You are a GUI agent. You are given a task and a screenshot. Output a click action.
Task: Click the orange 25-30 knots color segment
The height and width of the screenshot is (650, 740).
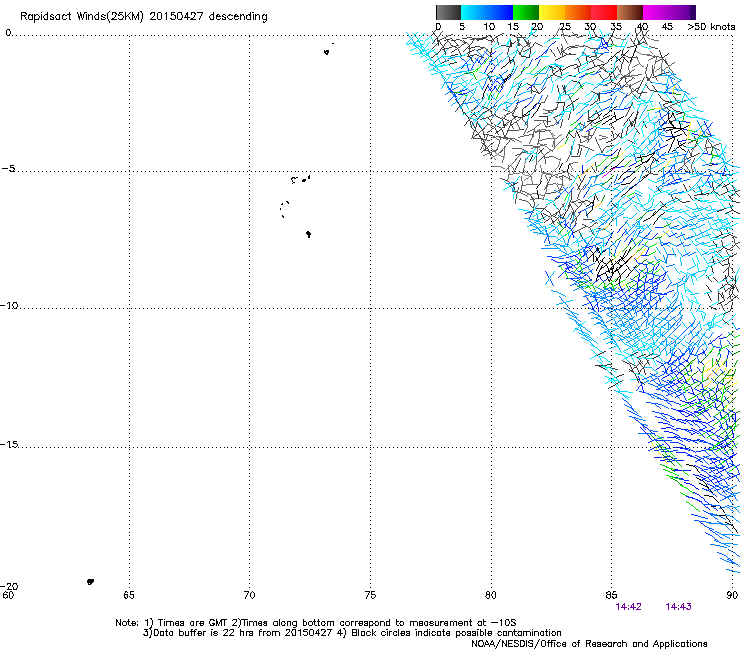pyautogui.click(x=578, y=12)
